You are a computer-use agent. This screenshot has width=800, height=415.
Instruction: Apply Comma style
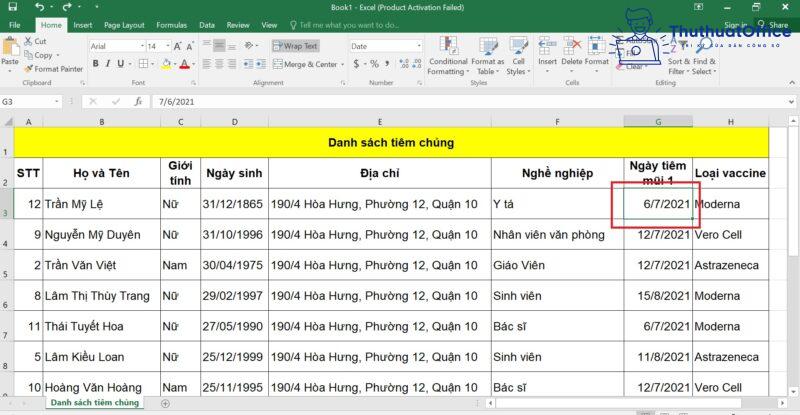[x=387, y=64]
